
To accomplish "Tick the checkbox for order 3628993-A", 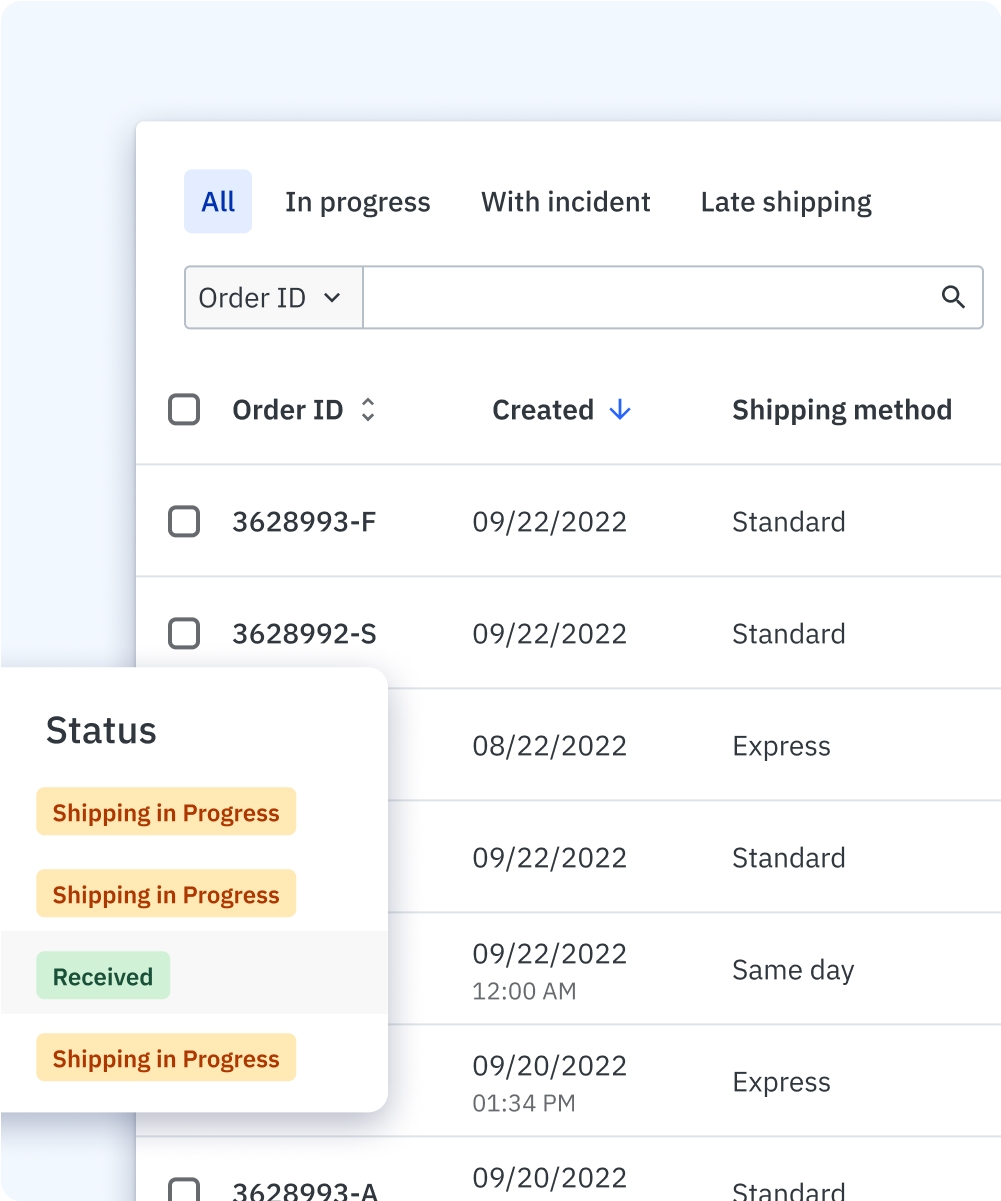I will click(x=184, y=1189).
